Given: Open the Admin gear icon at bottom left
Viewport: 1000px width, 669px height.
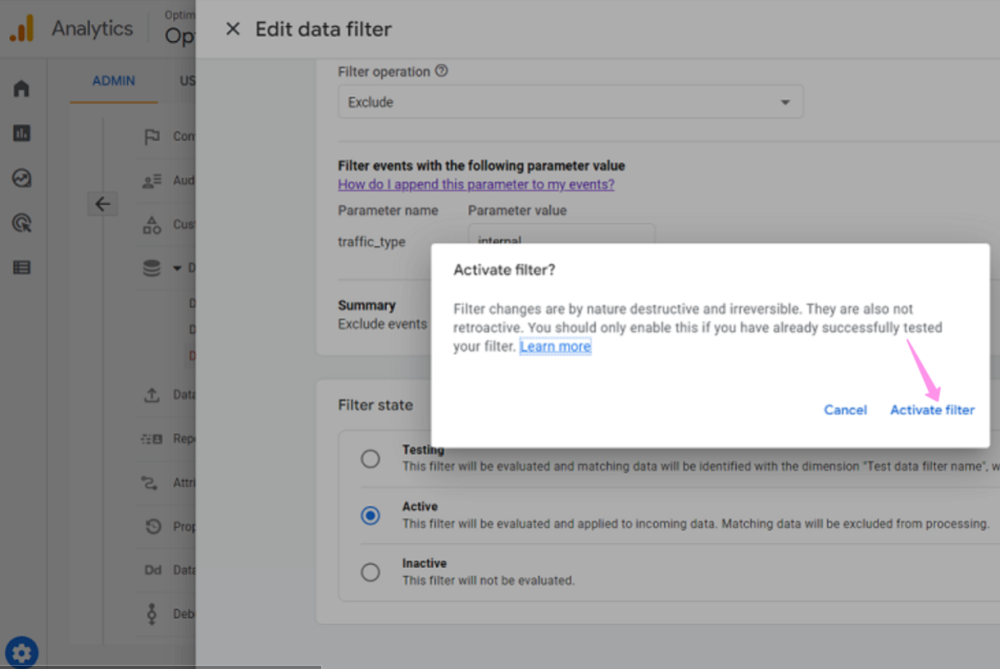Looking at the screenshot, I should pos(22,653).
